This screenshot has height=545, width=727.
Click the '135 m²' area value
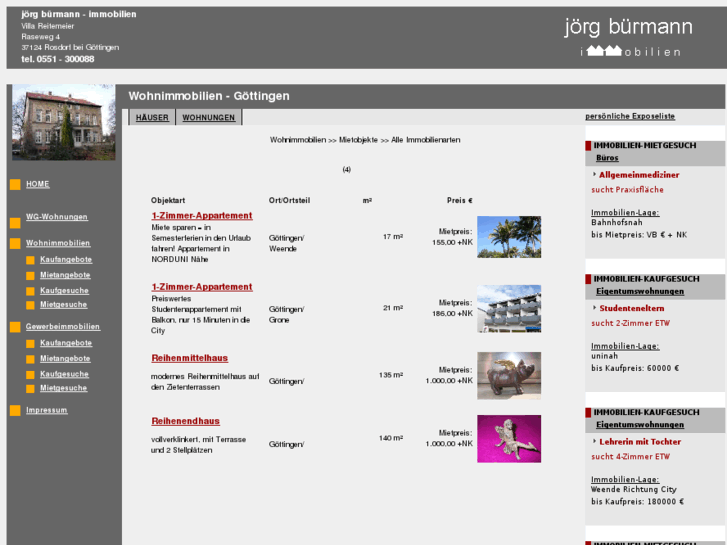391,375
